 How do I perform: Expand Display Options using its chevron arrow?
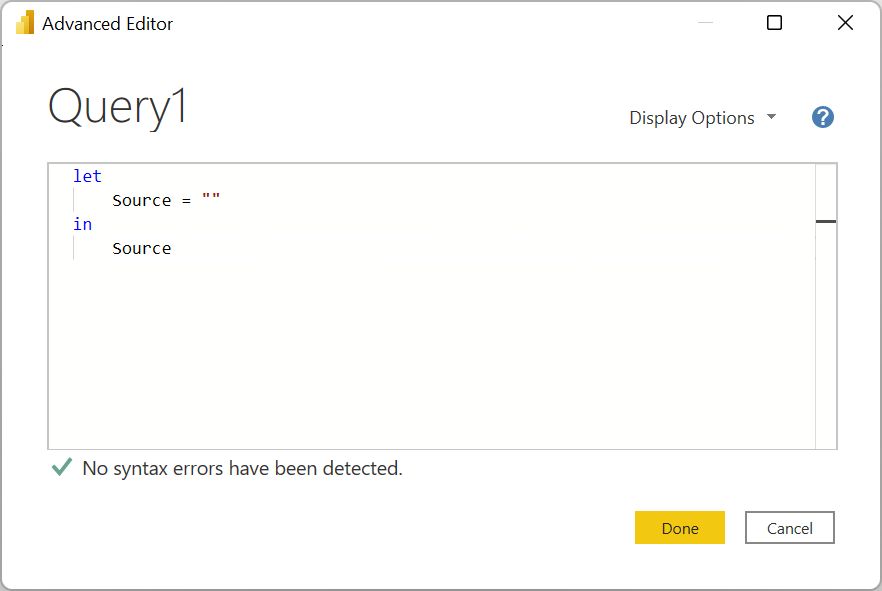[771, 117]
